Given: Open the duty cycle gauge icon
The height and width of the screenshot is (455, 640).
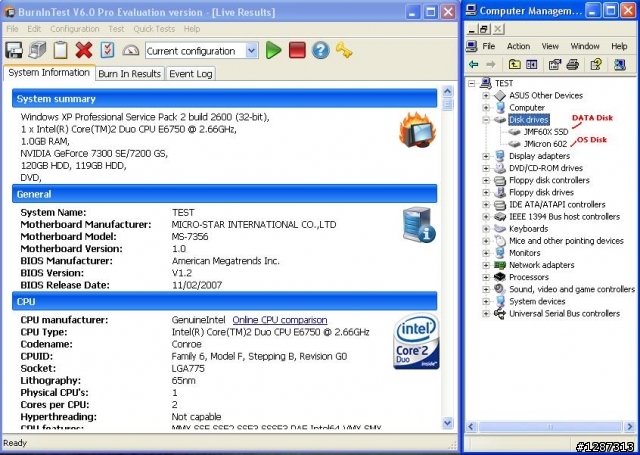Looking at the screenshot, I should click(131, 51).
